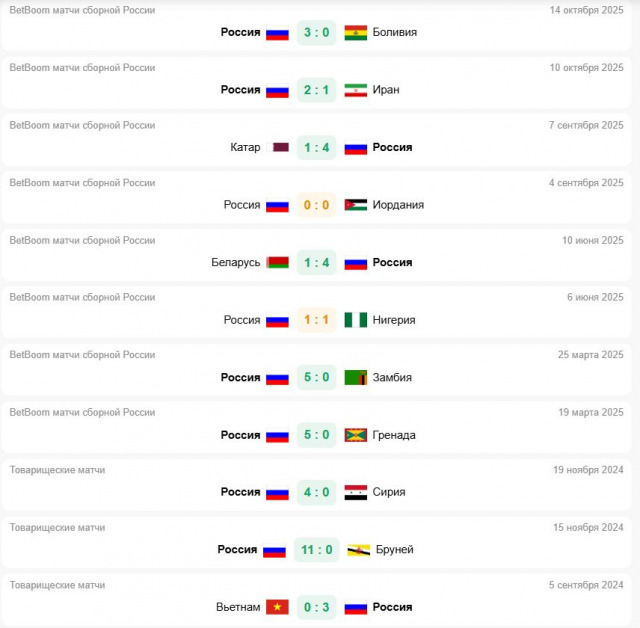Image resolution: width=640 pixels, height=628 pixels.
Task: Click the Zambia flag icon
Action: 355,378
